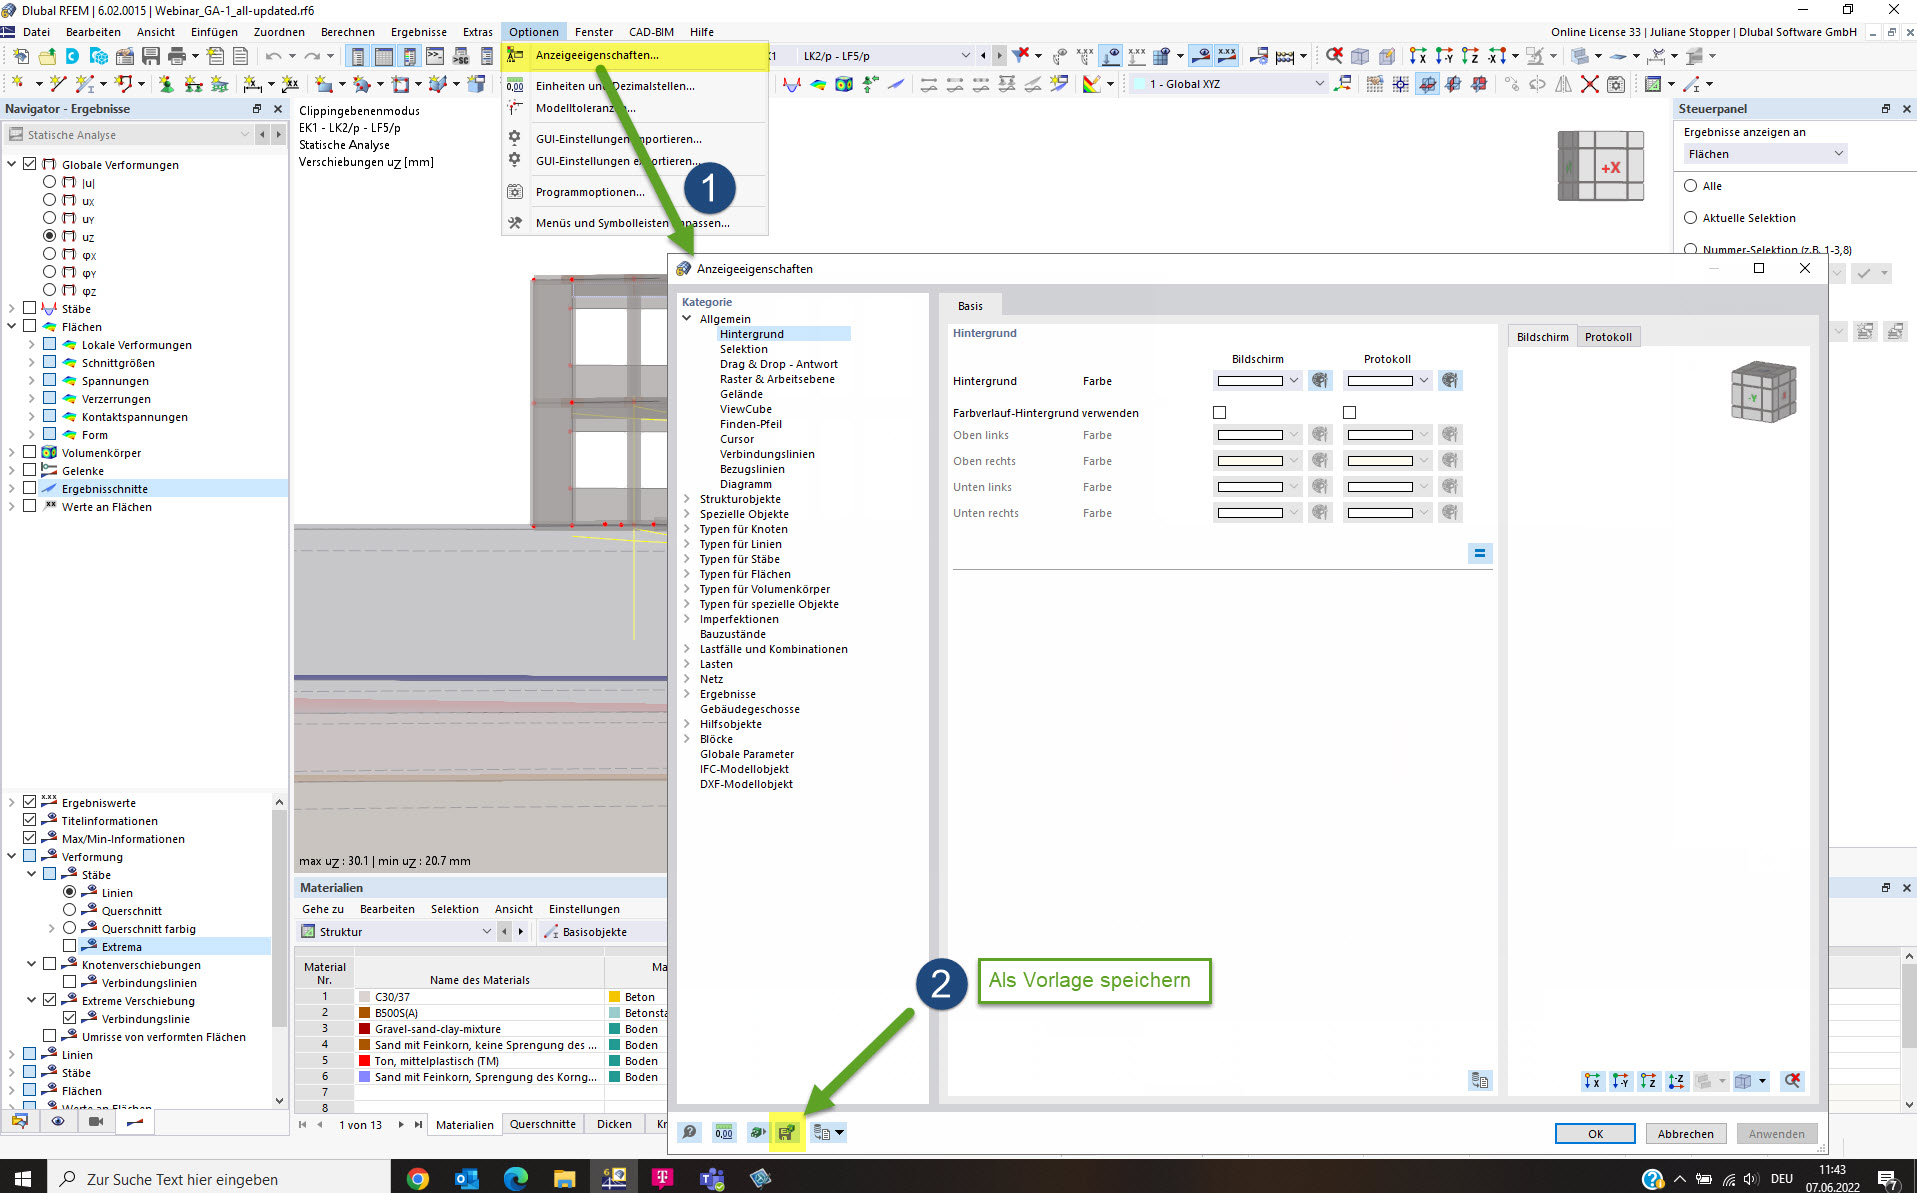The width and height of the screenshot is (1917, 1193).
Task: Click the navigator camera tab icon
Action: (96, 1122)
